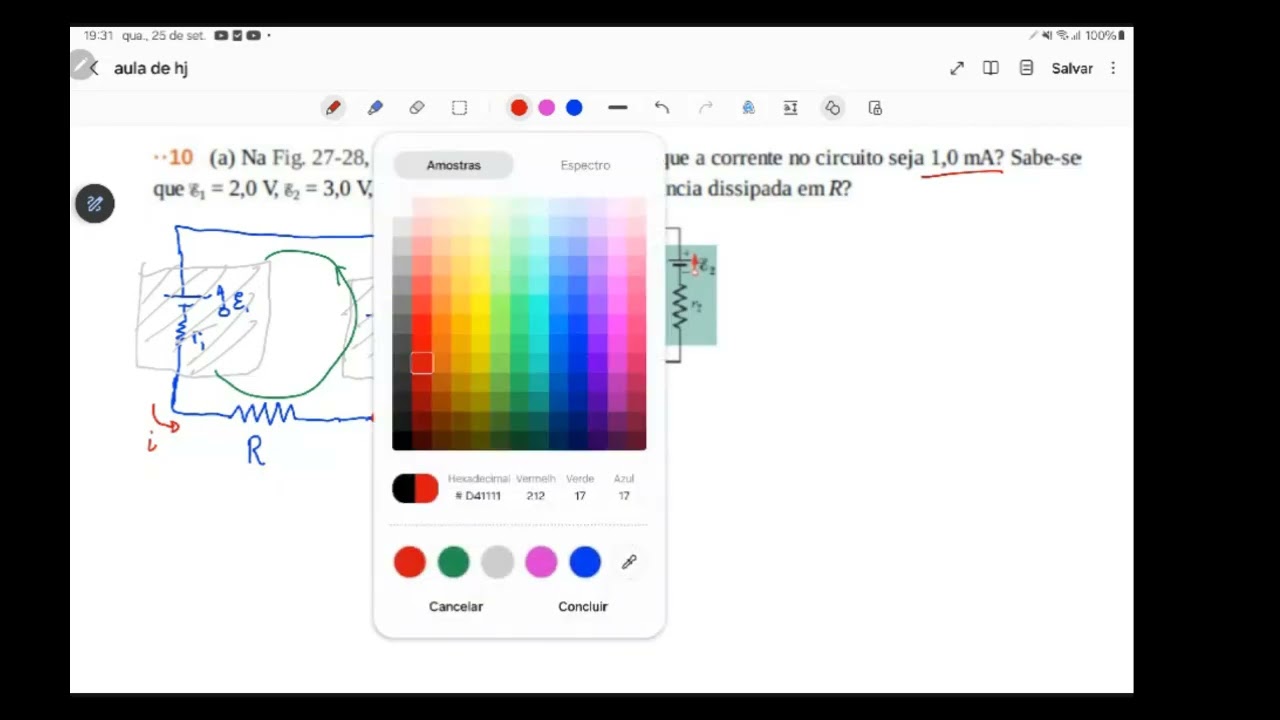The width and height of the screenshot is (1280, 720).
Task: Click the black-red color preview pill
Action: coord(415,488)
